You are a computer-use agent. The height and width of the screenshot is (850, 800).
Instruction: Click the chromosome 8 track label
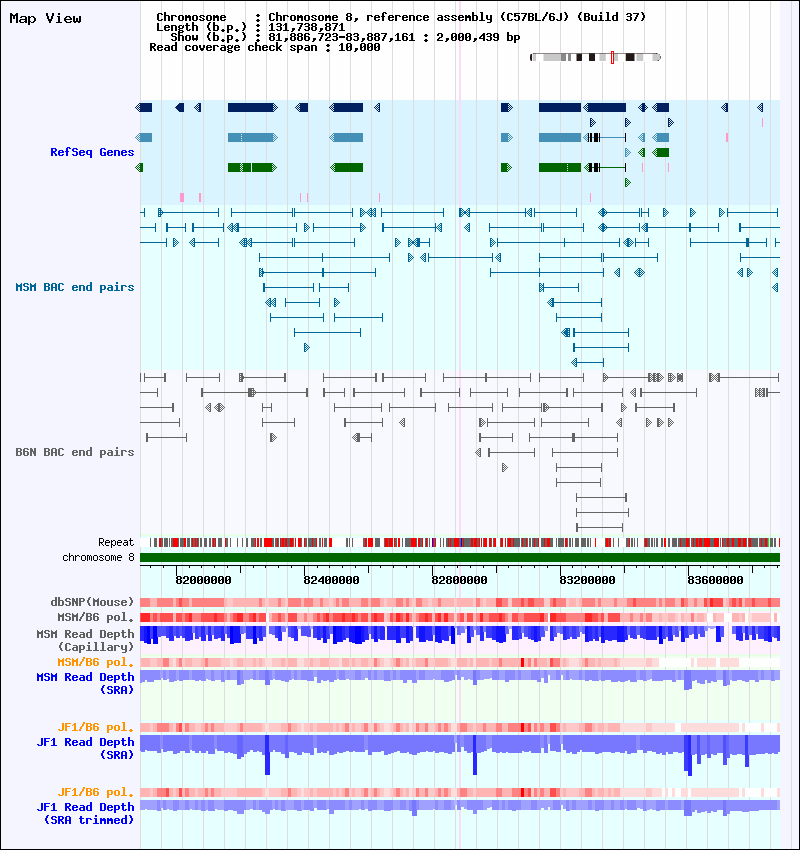click(98, 557)
